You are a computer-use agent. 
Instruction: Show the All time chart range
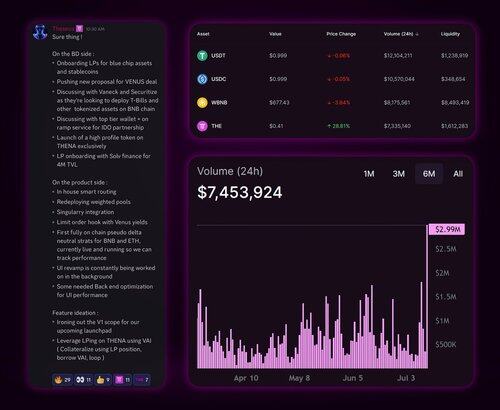458,174
